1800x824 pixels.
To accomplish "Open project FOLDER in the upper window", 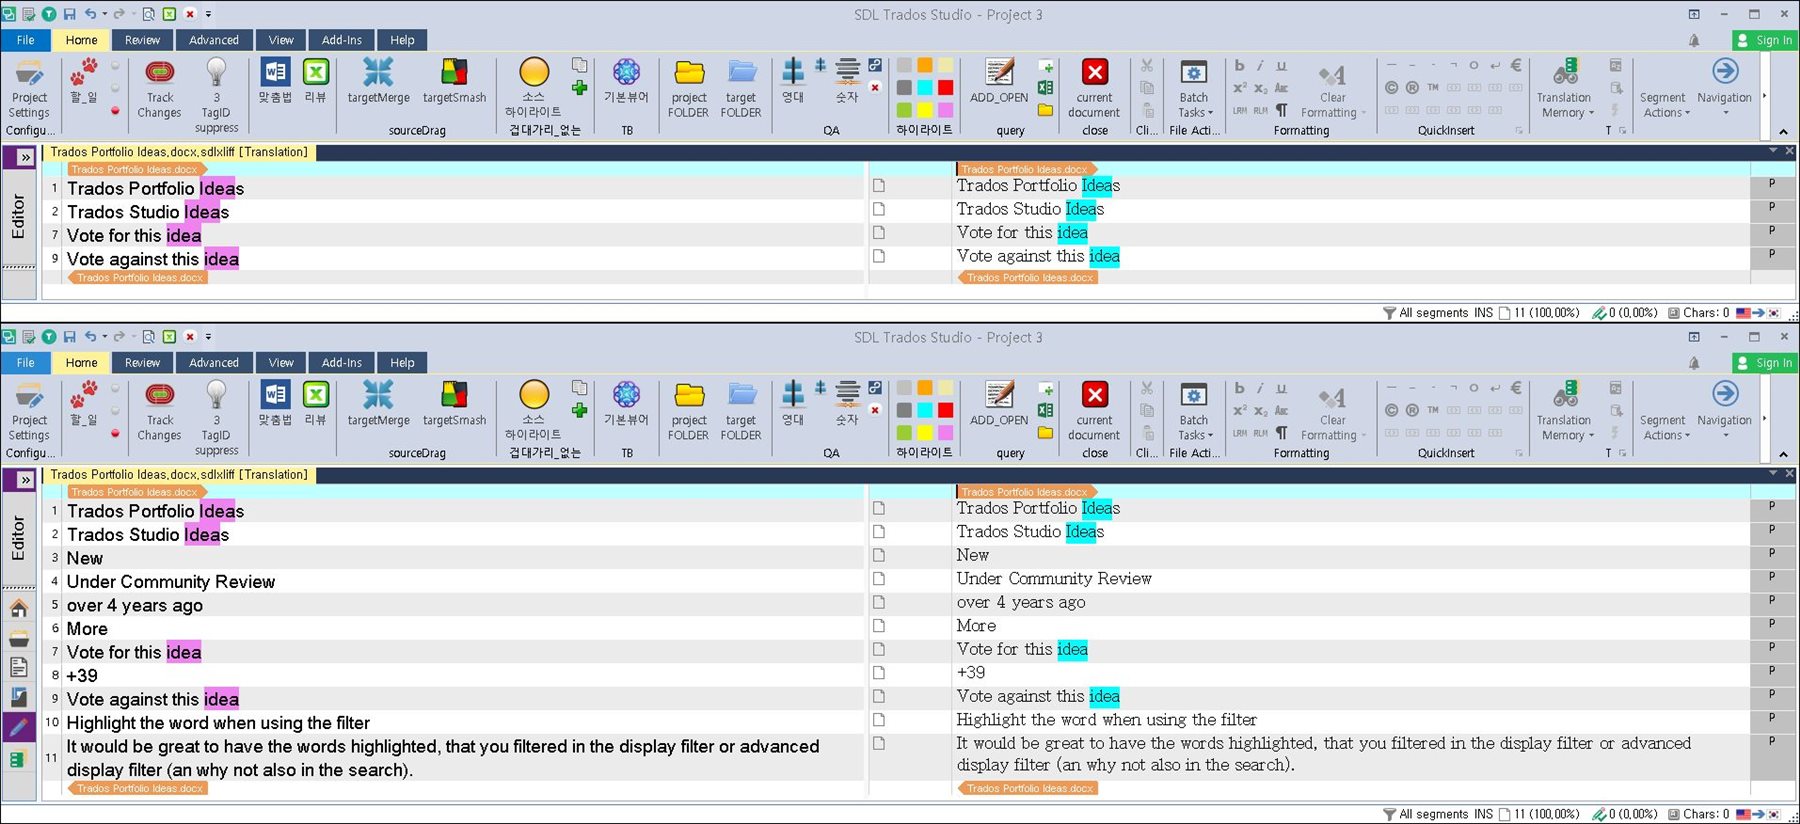I will (x=689, y=88).
